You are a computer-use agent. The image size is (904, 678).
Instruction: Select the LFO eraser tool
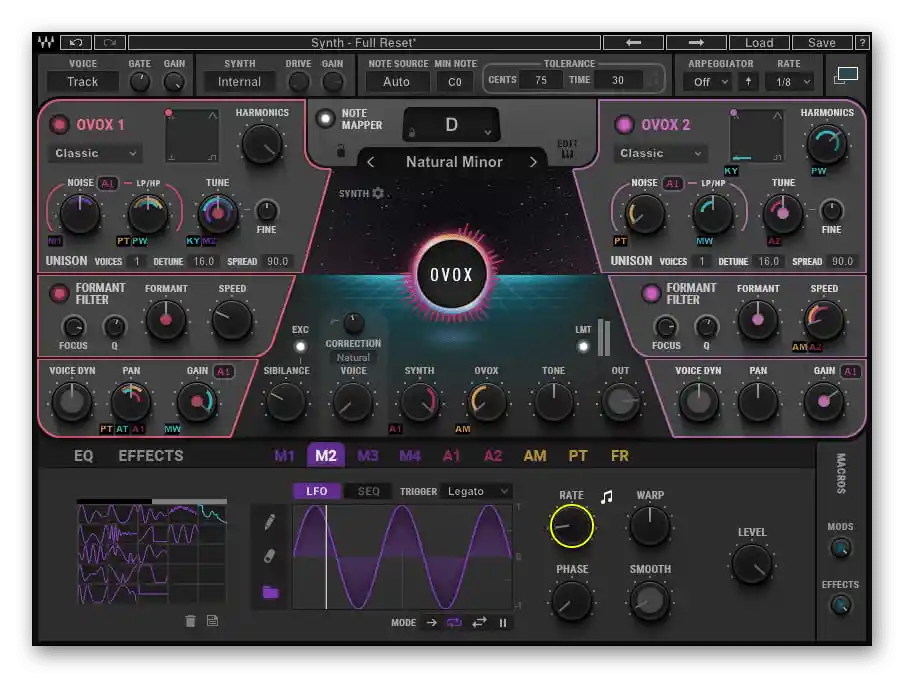coord(269,556)
